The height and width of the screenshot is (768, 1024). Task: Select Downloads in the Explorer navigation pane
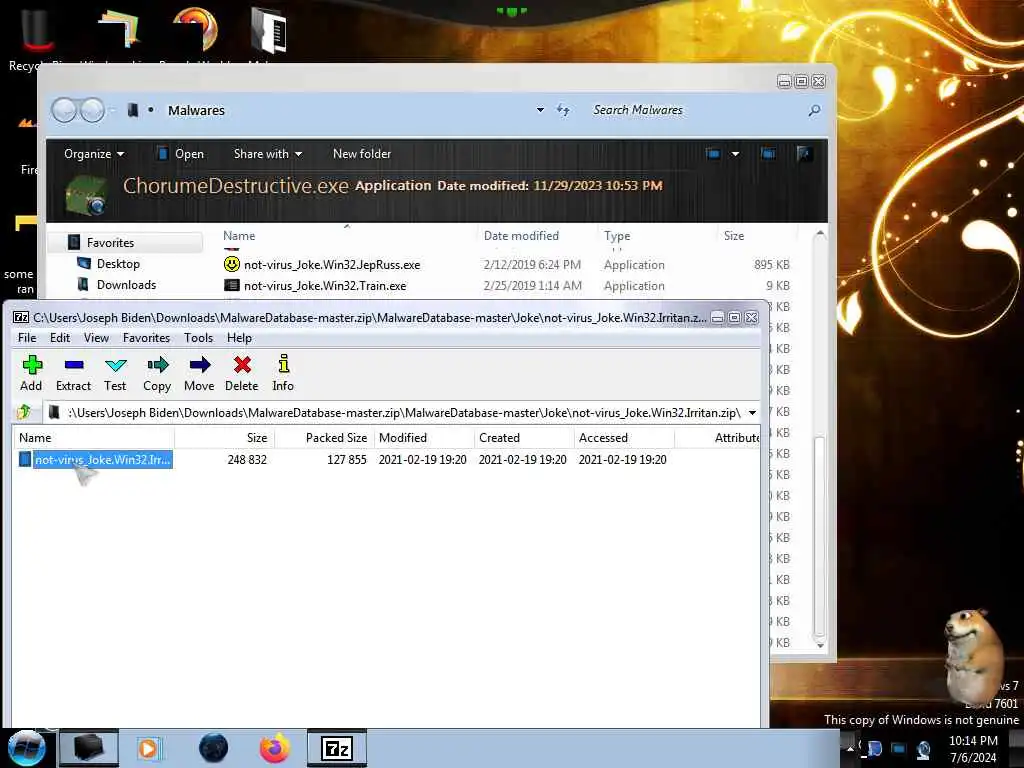[126, 285]
